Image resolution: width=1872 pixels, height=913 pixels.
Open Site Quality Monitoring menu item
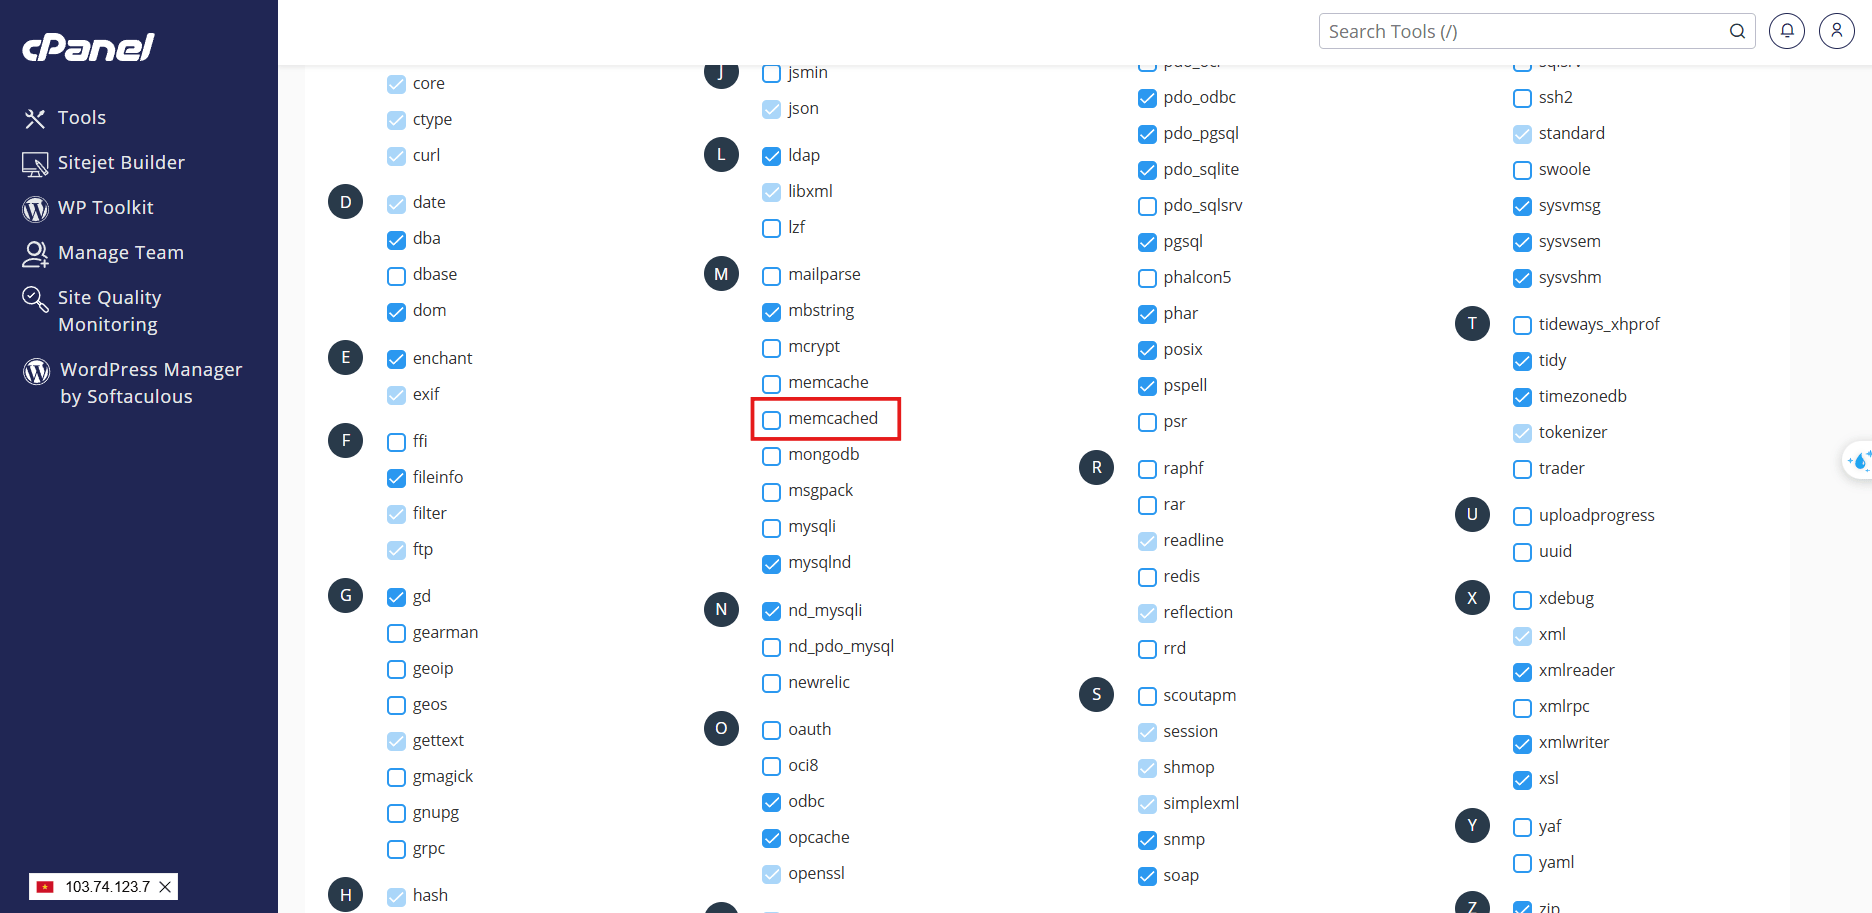pos(110,311)
